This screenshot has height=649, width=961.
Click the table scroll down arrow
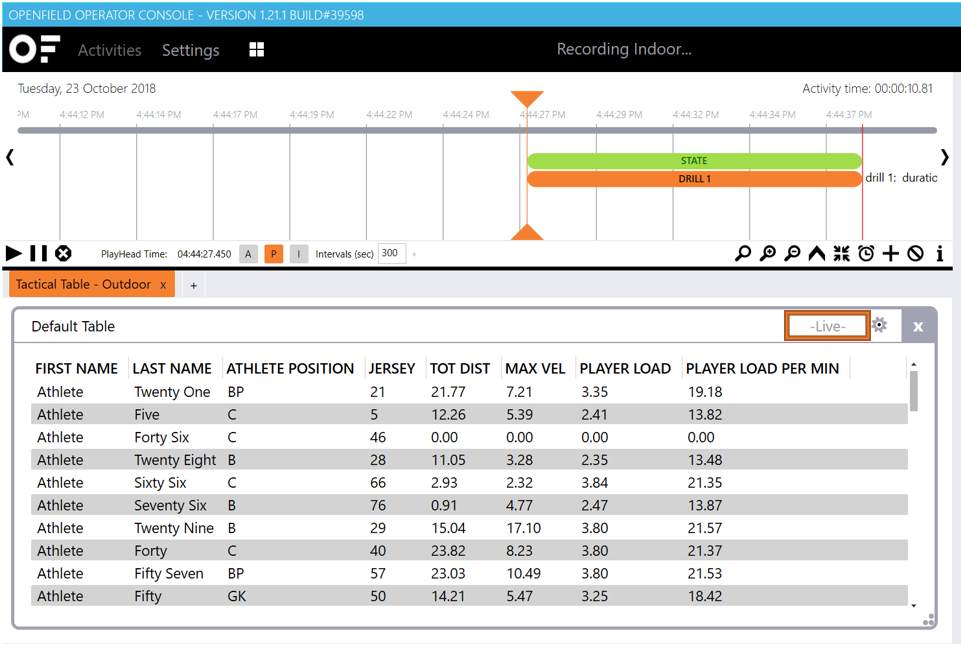point(914,605)
